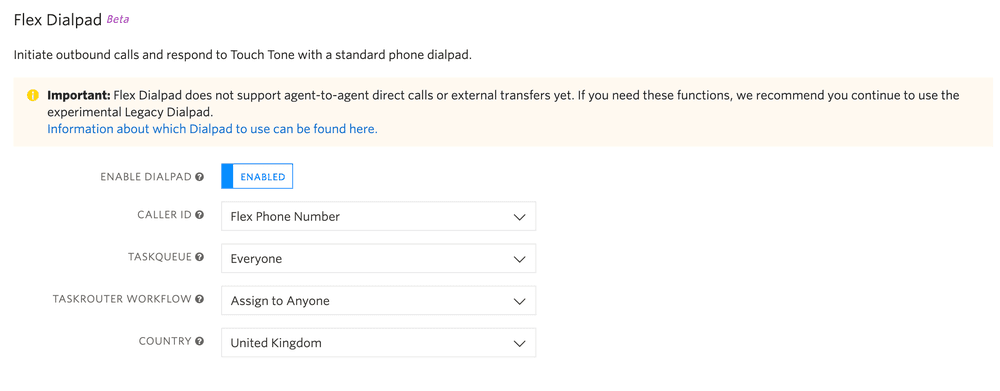Click help icon beside Caller ID label
The image size is (1000, 391).
click(200, 215)
